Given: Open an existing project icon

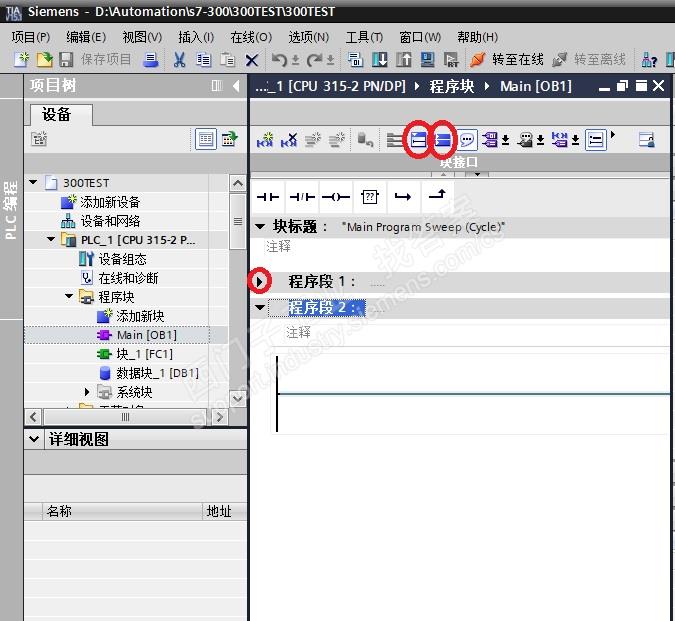Looking at the screenshot, I should pyautogui.click(x=44, y=59).
